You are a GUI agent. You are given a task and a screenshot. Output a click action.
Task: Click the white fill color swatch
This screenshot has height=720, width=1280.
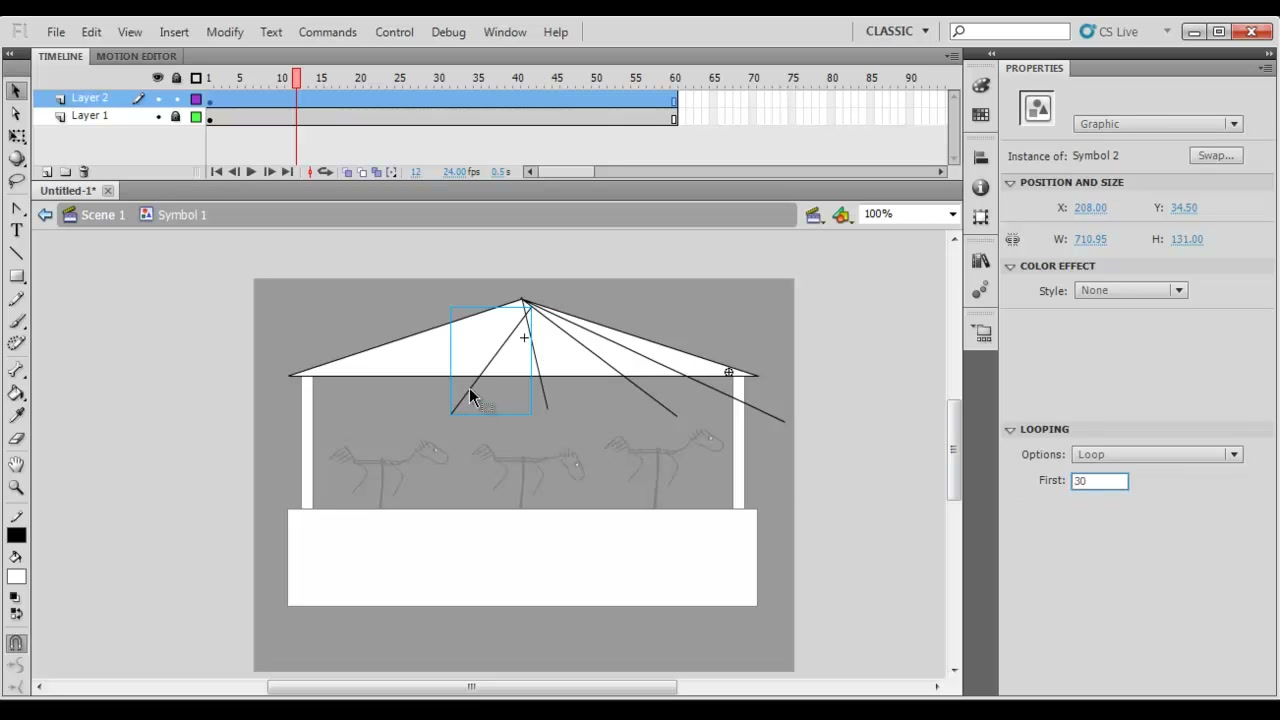pyautogui.click(x=16, y=577)
